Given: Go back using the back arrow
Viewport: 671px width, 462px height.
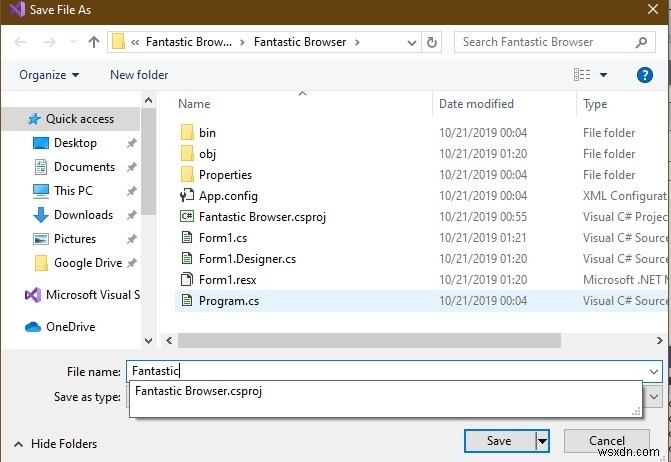Looking at the screenshot, I should (21, 42).
